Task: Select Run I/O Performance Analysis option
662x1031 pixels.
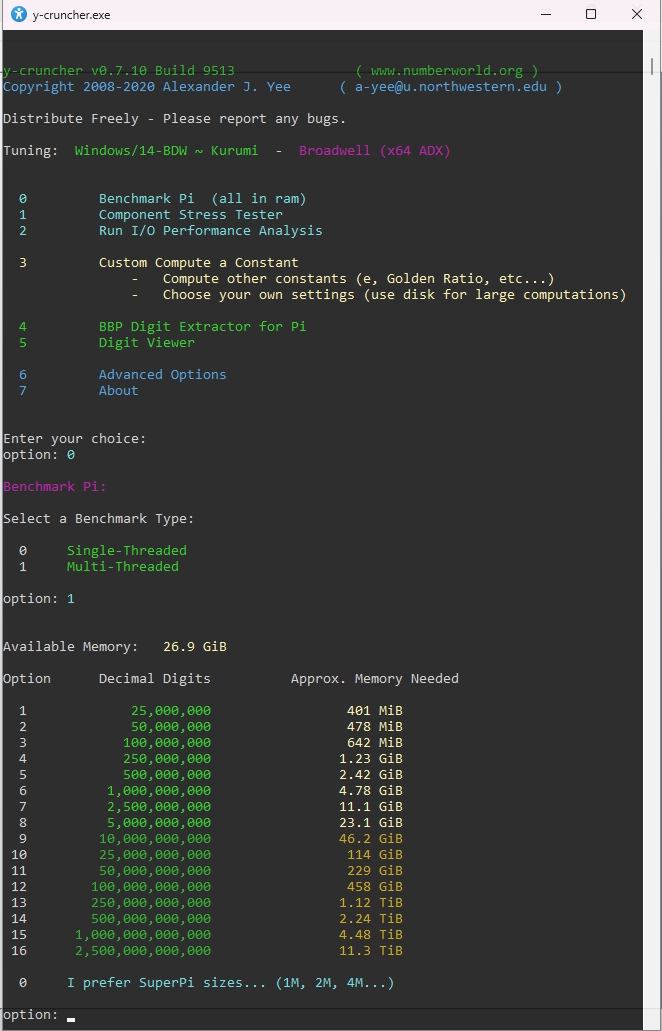Action: (210, 231)
